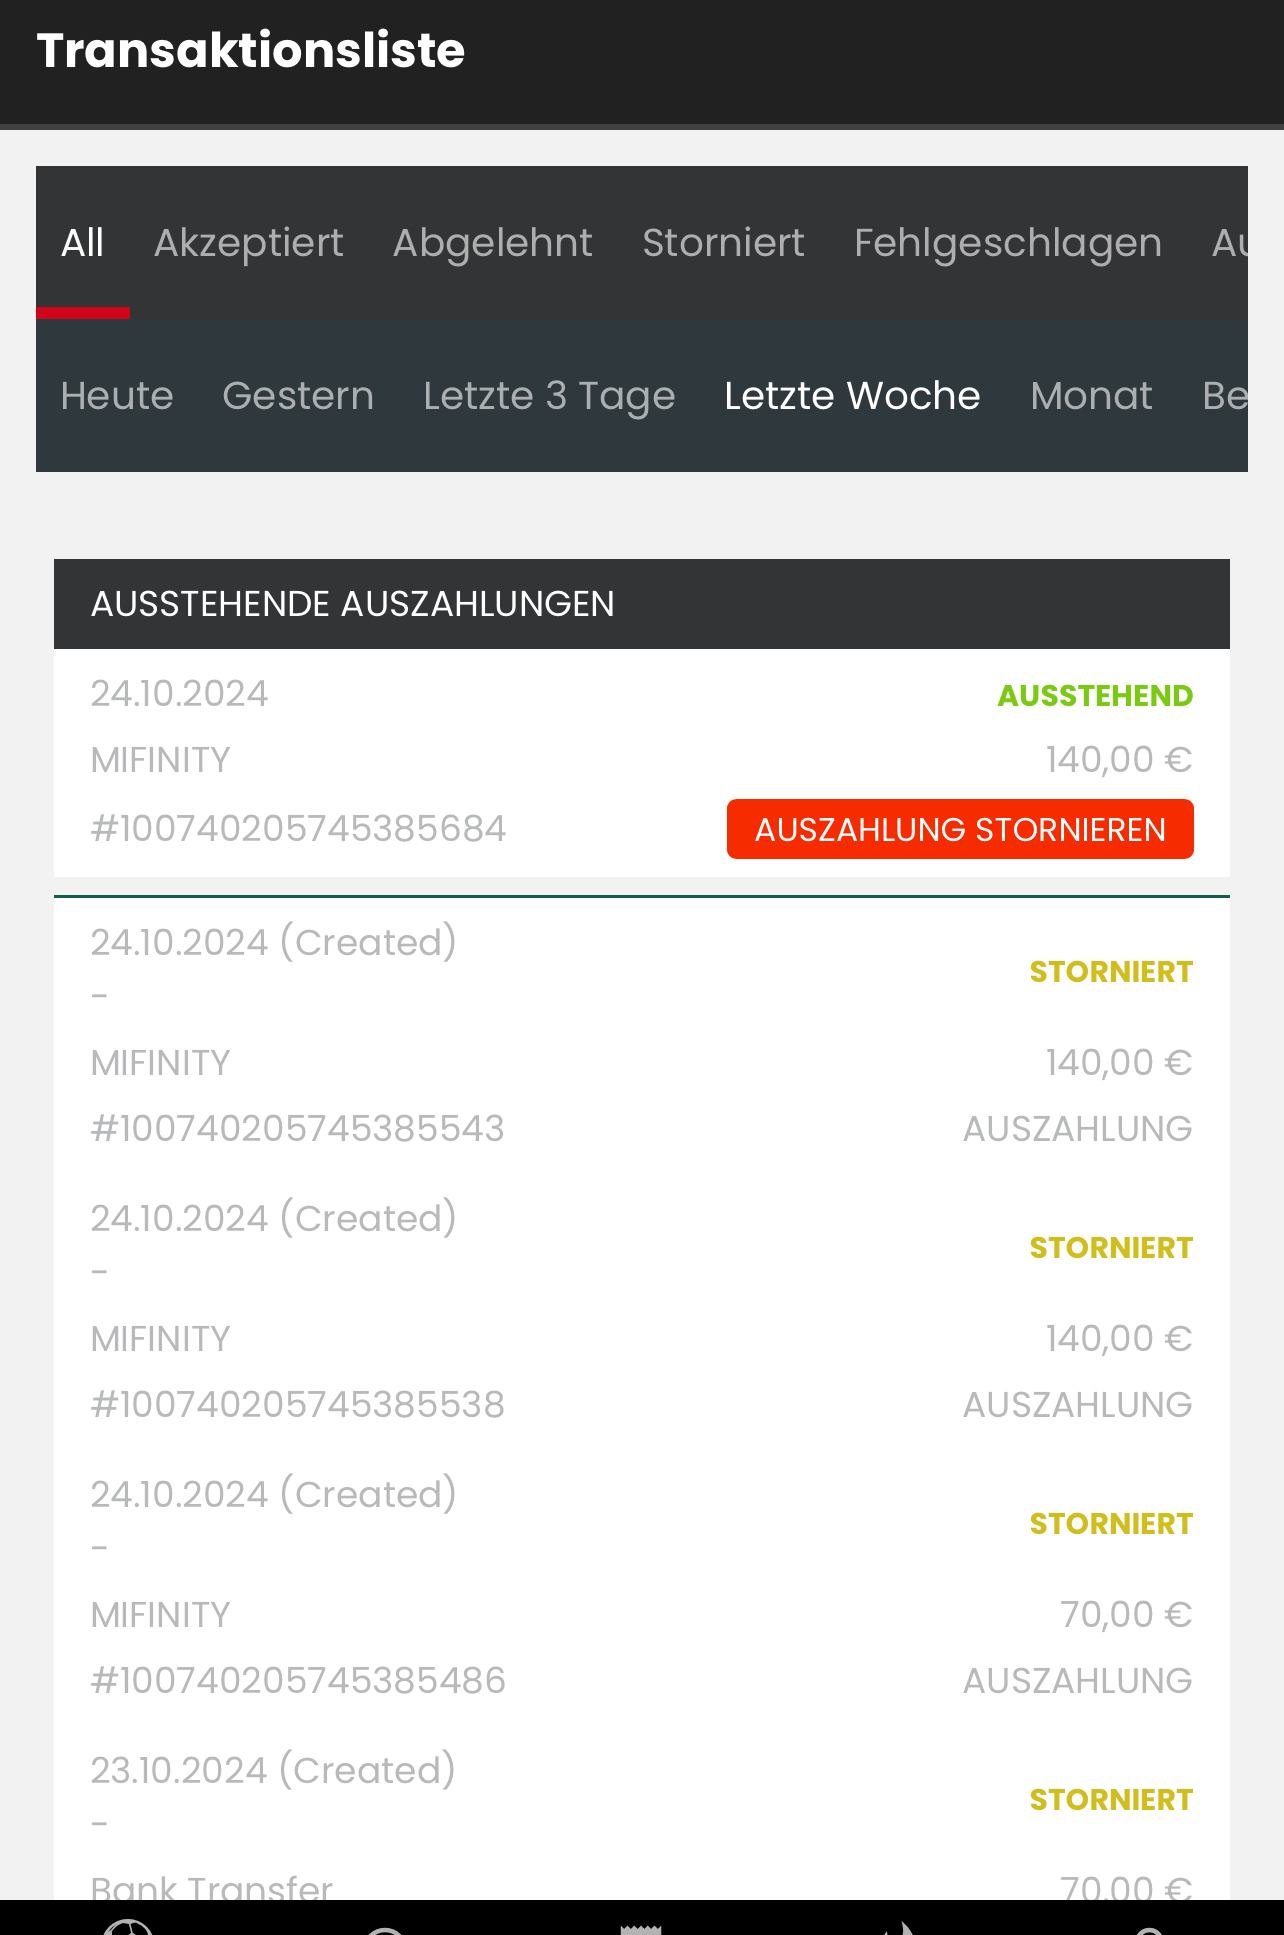Open the 70,00 € transaction #100740205745385486
Viewport: 1284px width, 1935px height.
click(x=298, y=1681)
